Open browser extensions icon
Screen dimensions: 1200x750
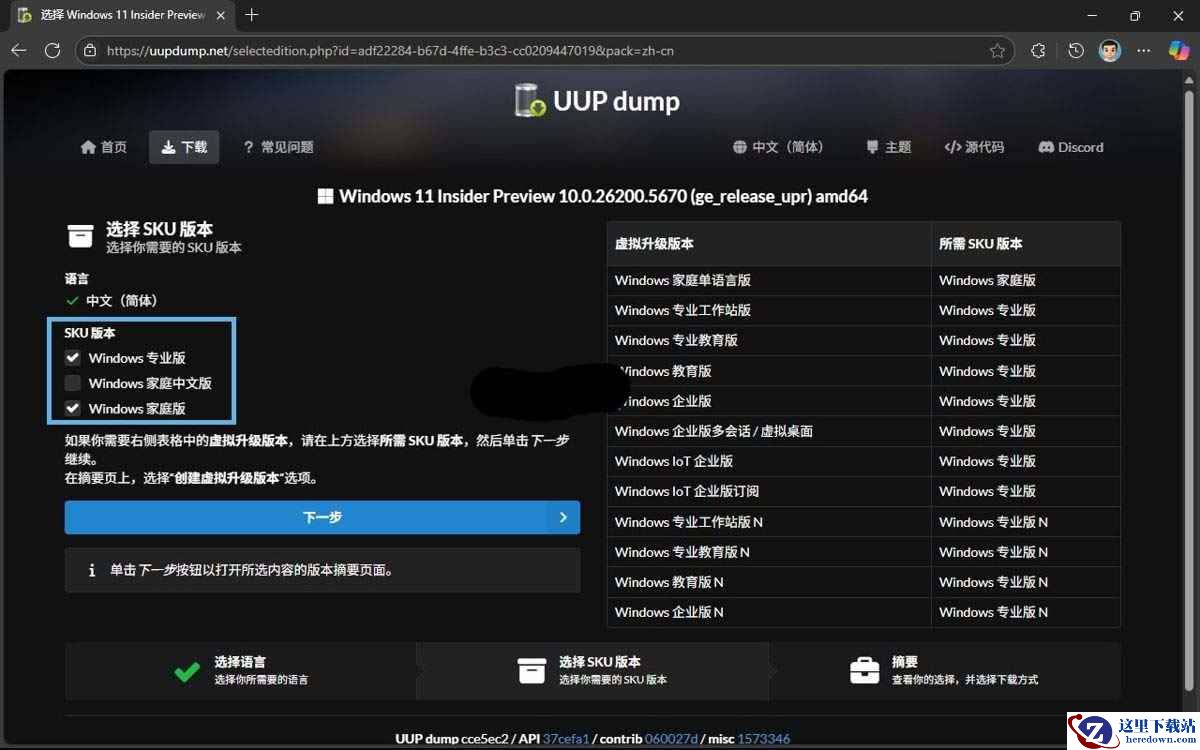point(1038,50)
